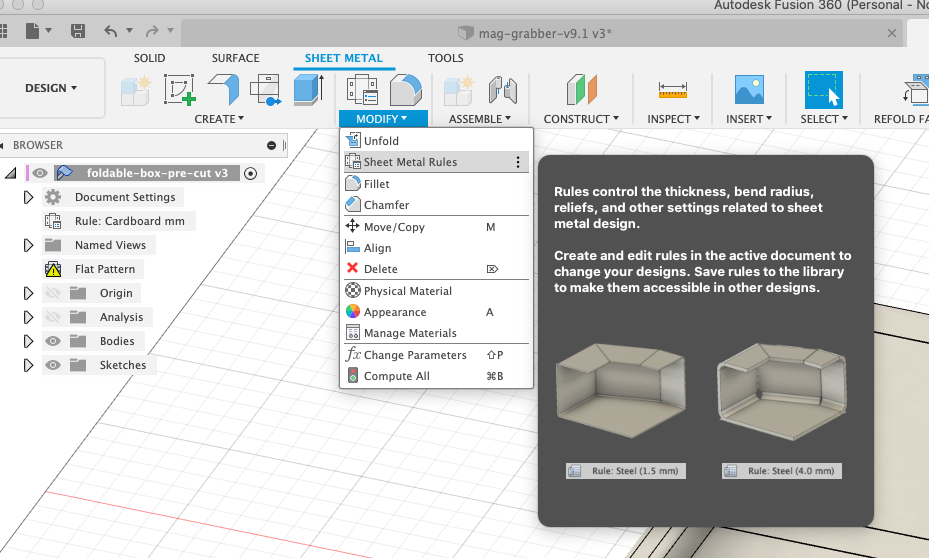Choose Move/Copy from the Modify menu
929x558 pixels.
[x=437, y=227]
